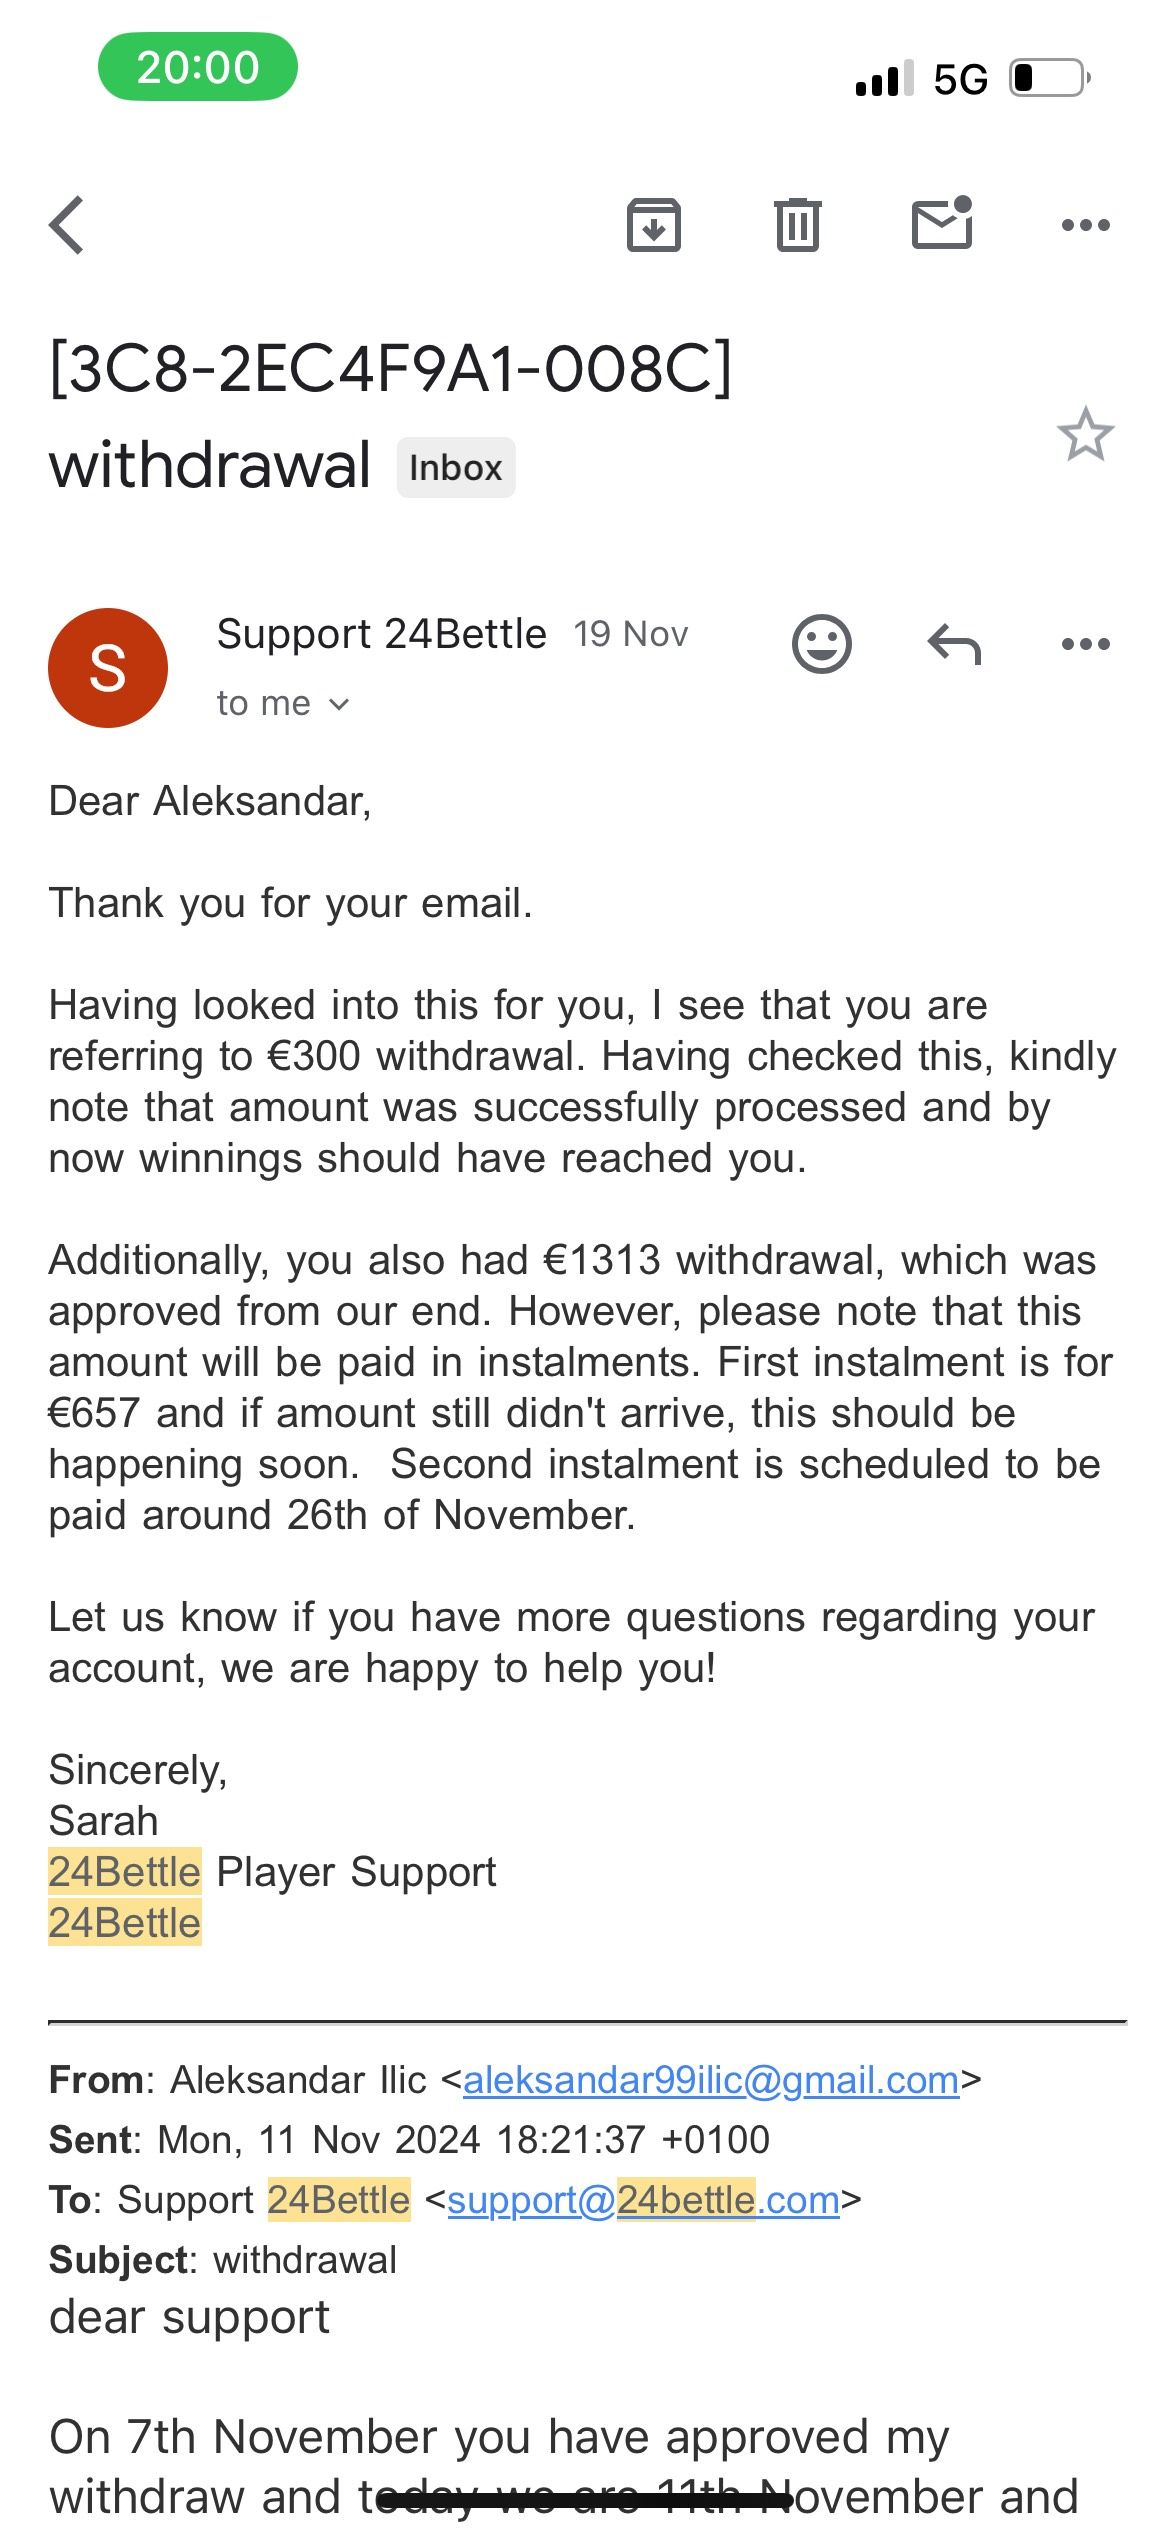Open the support@24bettle.com email link
The image size is (1170, 2532).
[643, 2200]
